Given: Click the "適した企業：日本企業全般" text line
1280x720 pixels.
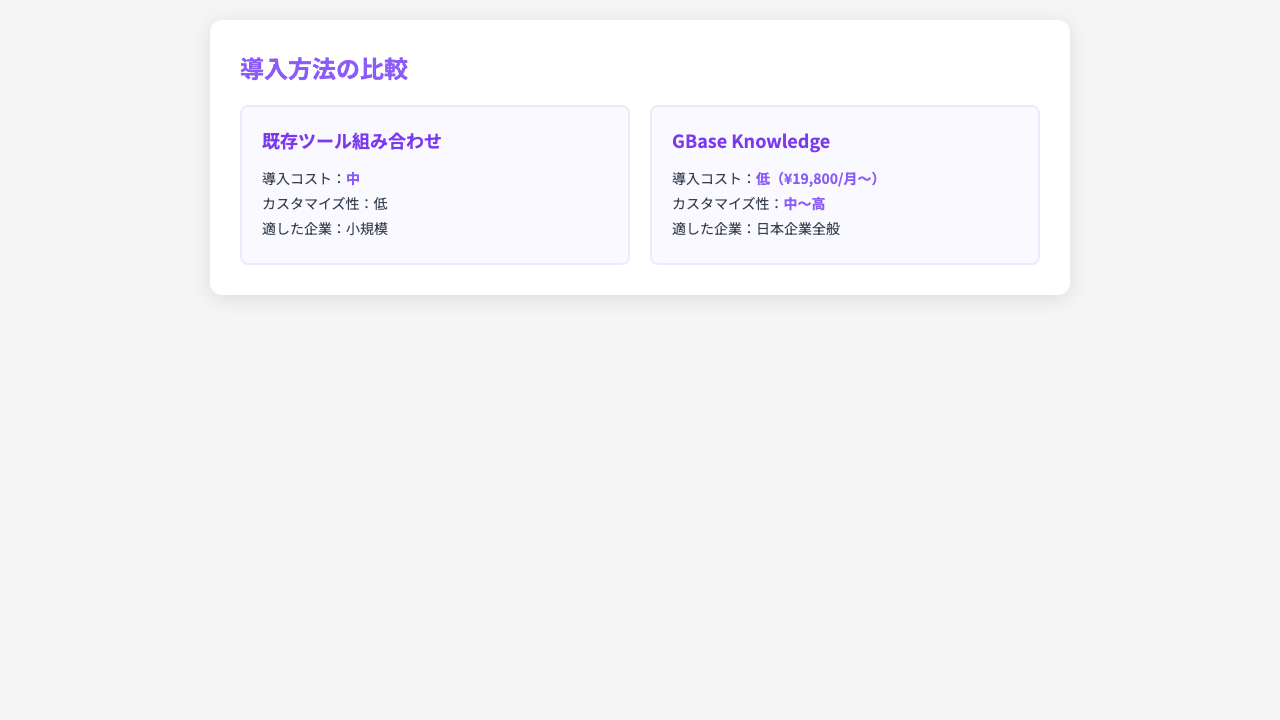Looking at the screenshot, I should (755, 228).
